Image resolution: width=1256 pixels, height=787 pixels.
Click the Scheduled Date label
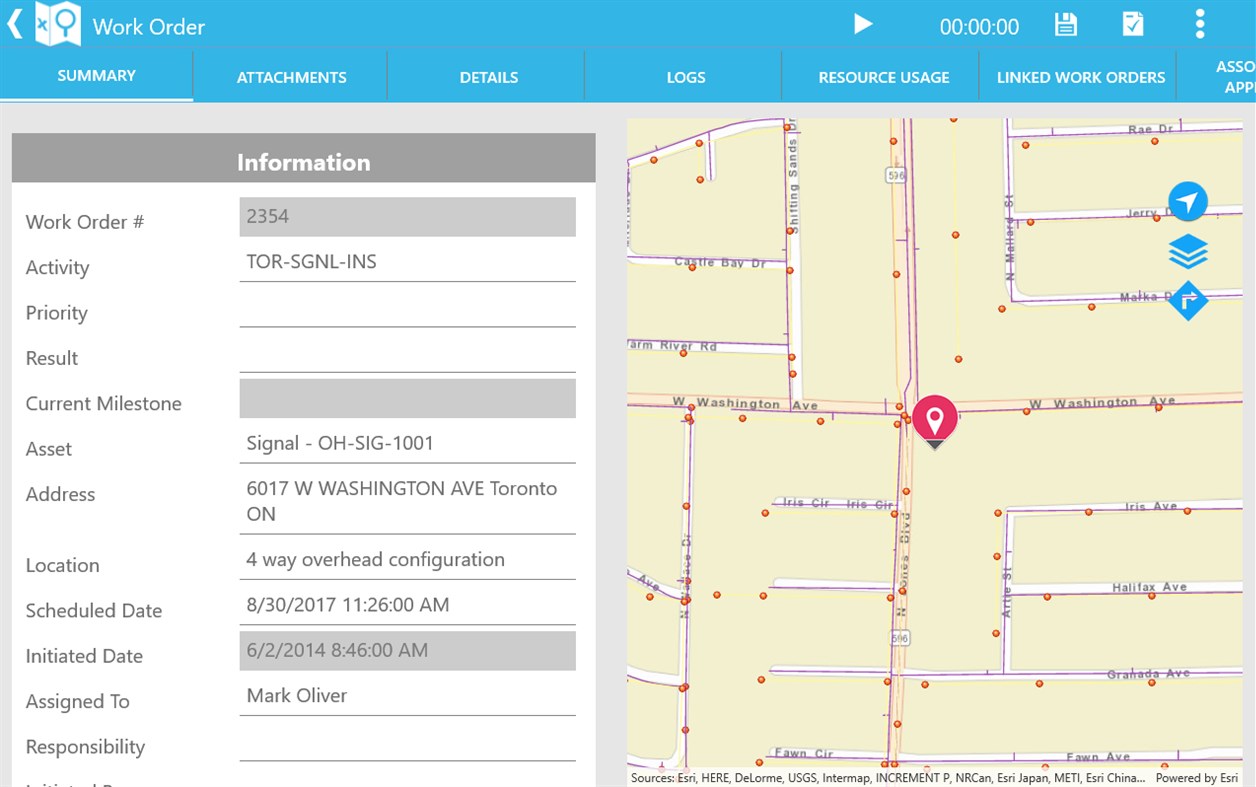94,611
